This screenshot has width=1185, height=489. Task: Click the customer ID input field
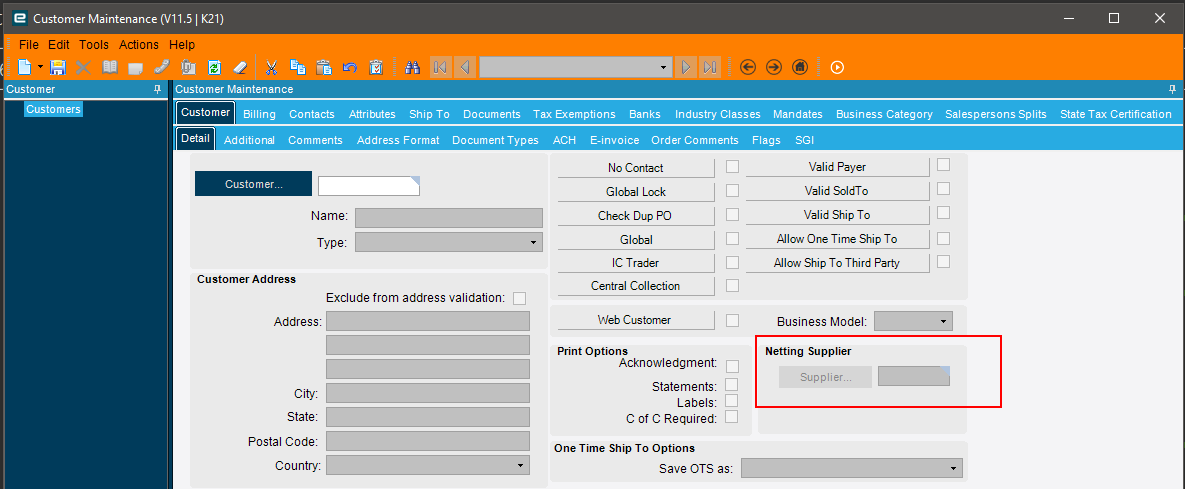point(369,186)
